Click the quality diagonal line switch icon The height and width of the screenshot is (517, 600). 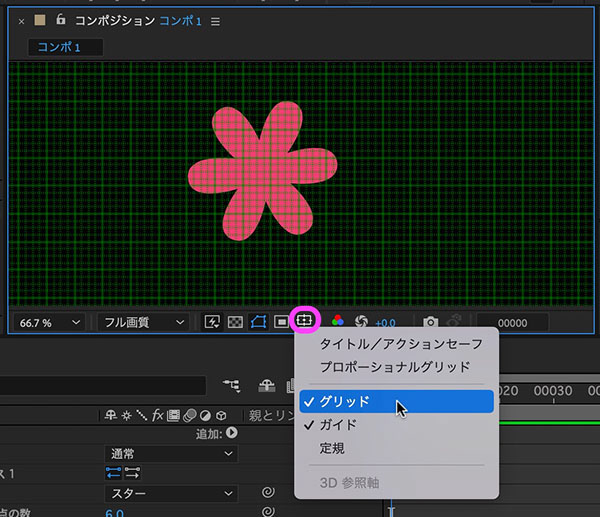point(142,415)
